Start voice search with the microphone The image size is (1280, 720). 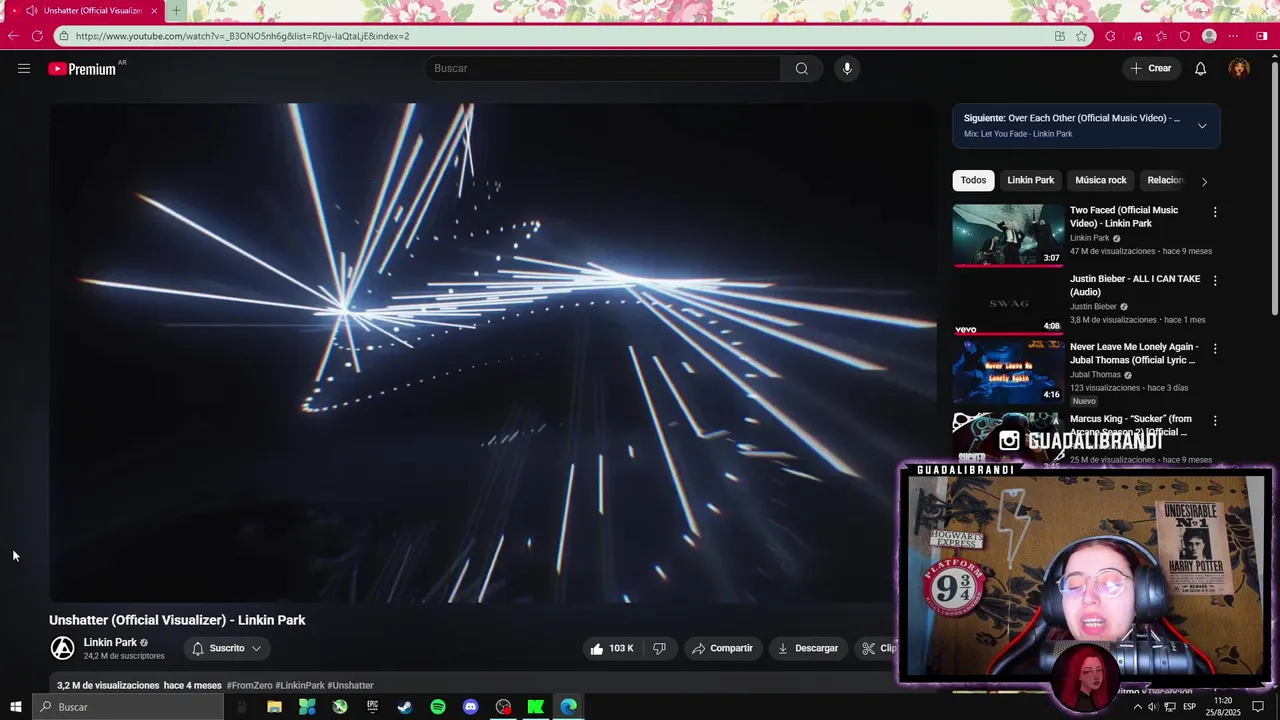tap(847, 68)
